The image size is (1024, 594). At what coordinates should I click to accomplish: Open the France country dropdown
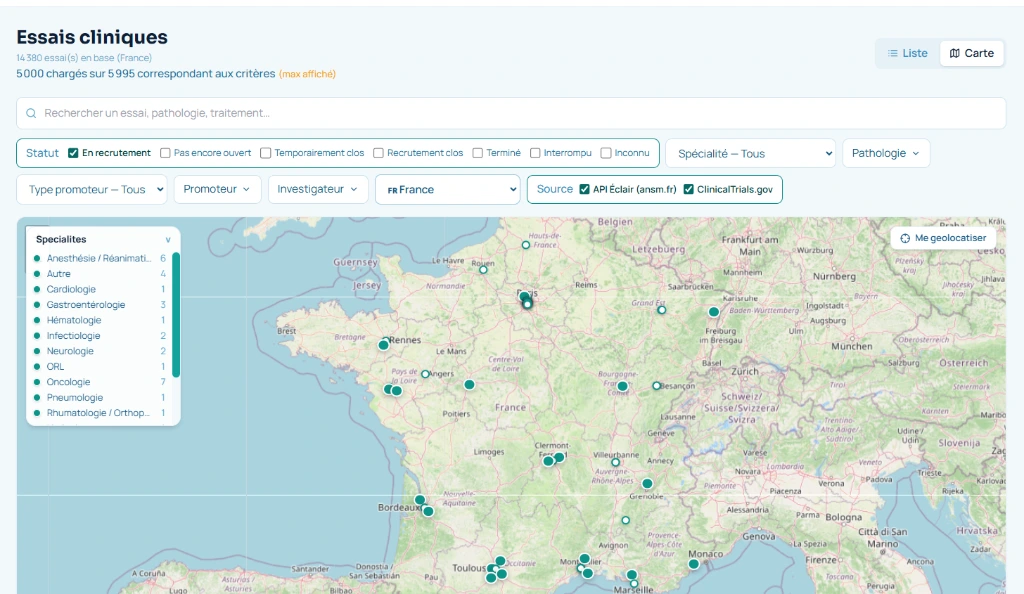pos(447,189)
